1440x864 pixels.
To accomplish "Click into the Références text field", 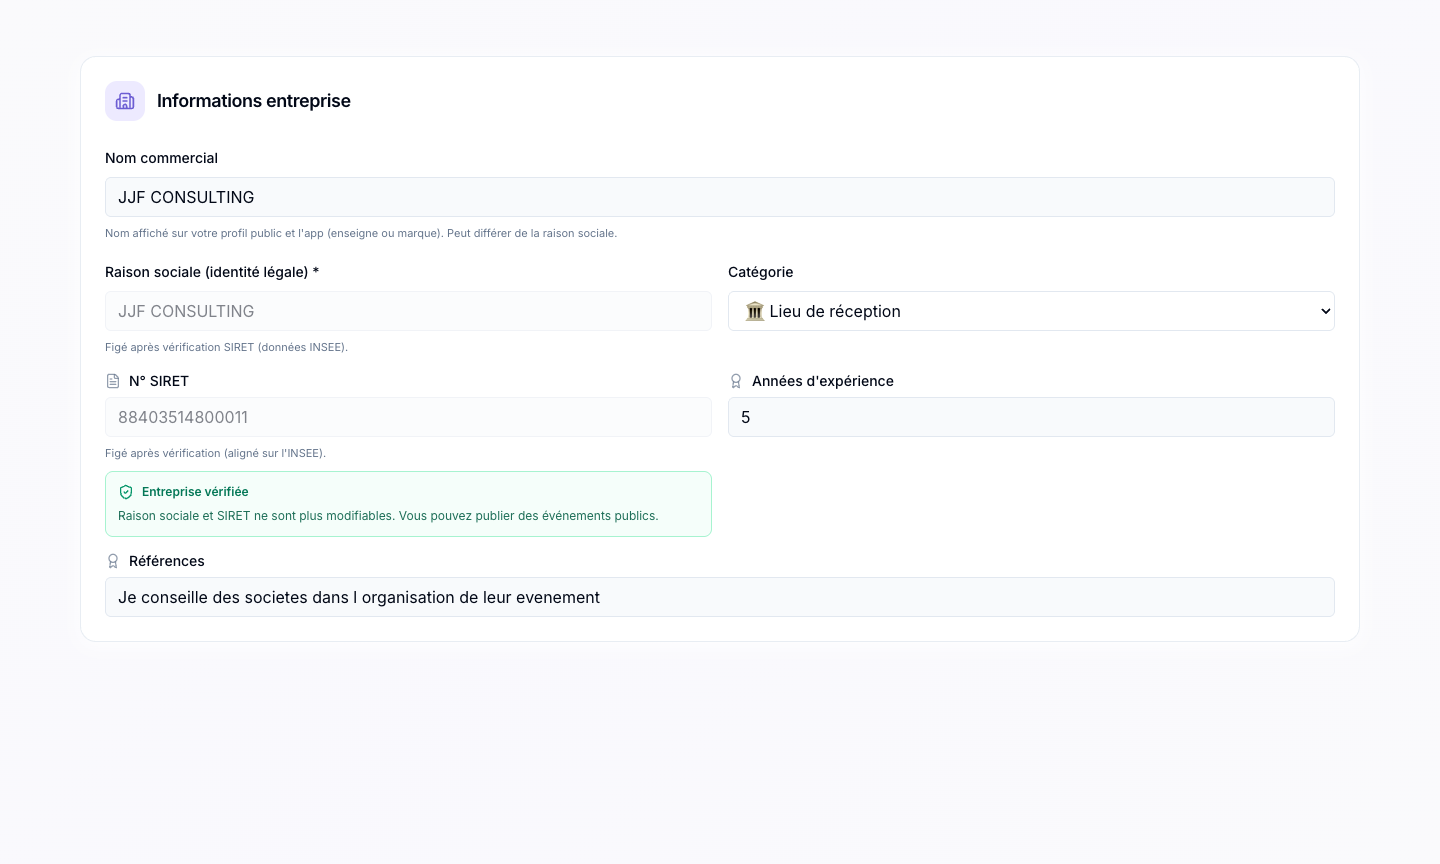I will point(720,597).
